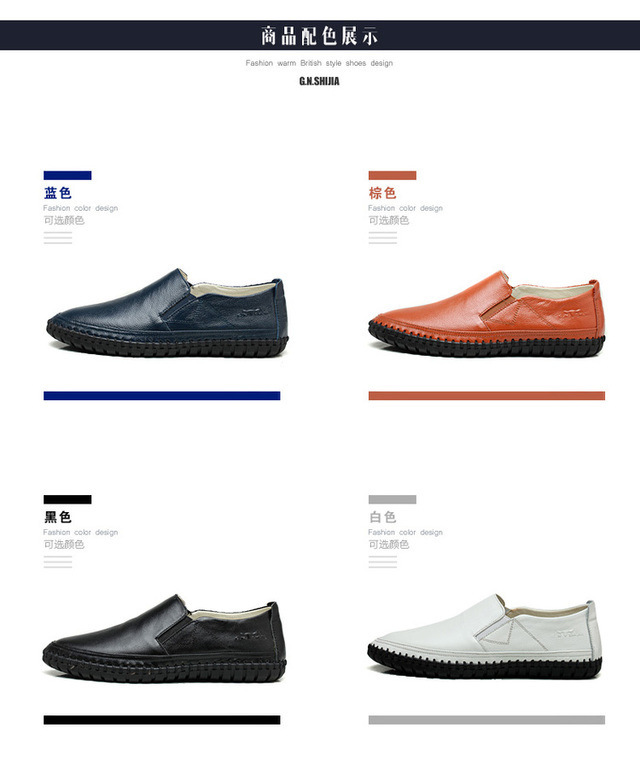Open the black shoe product image

coord(164,639)
